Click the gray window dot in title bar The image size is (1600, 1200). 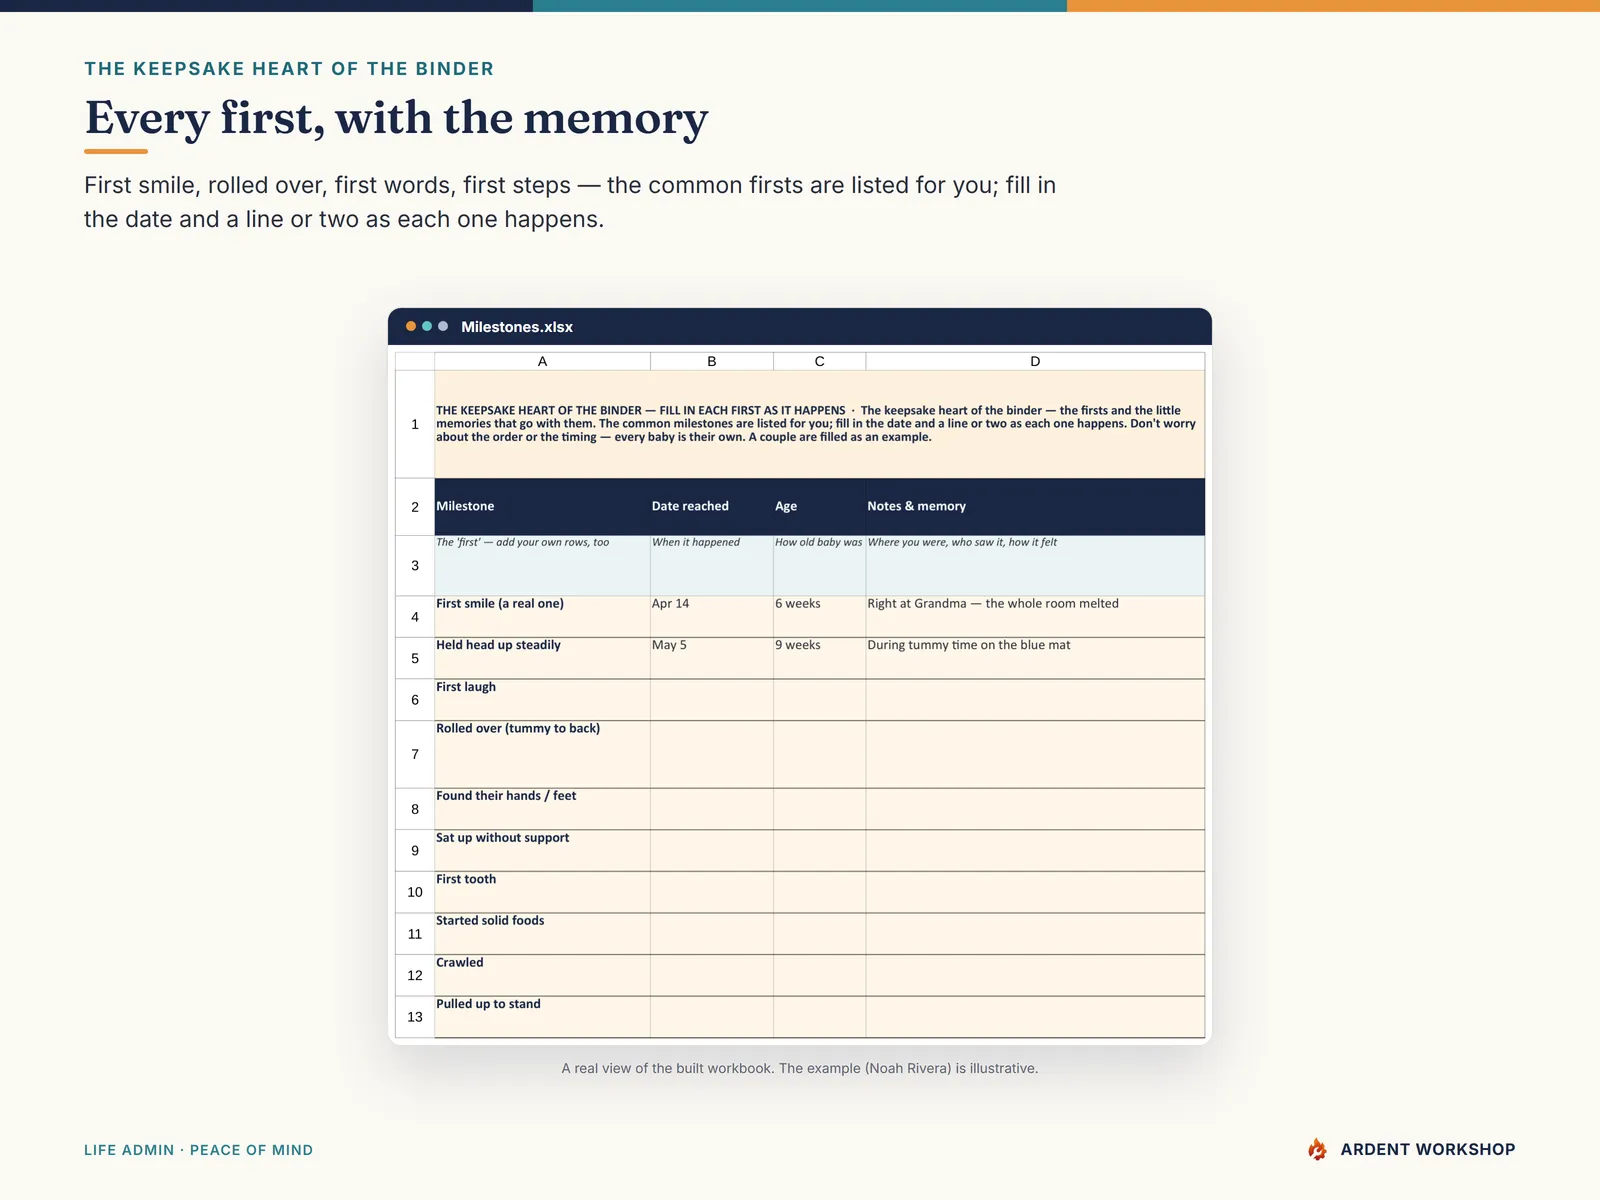(x=443, y=326)
